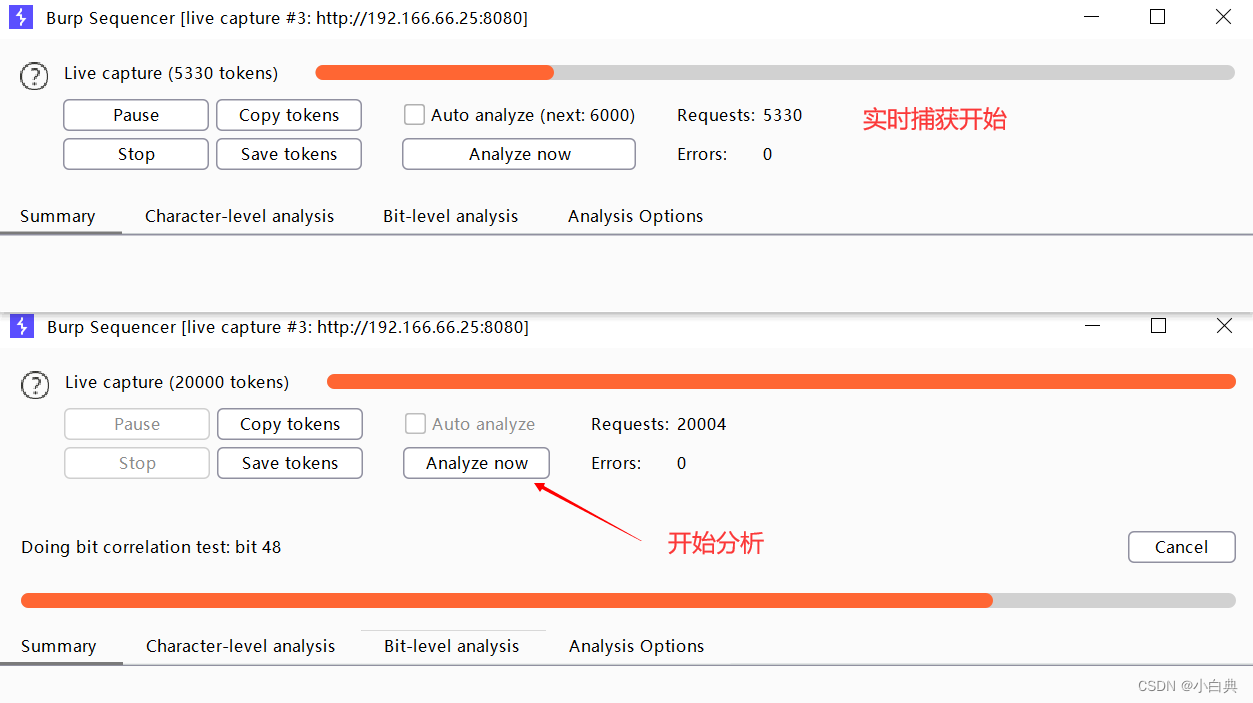Enable Auto analyze (next: 6000) checkbox
1253x703 pixels.
(414, 115)
